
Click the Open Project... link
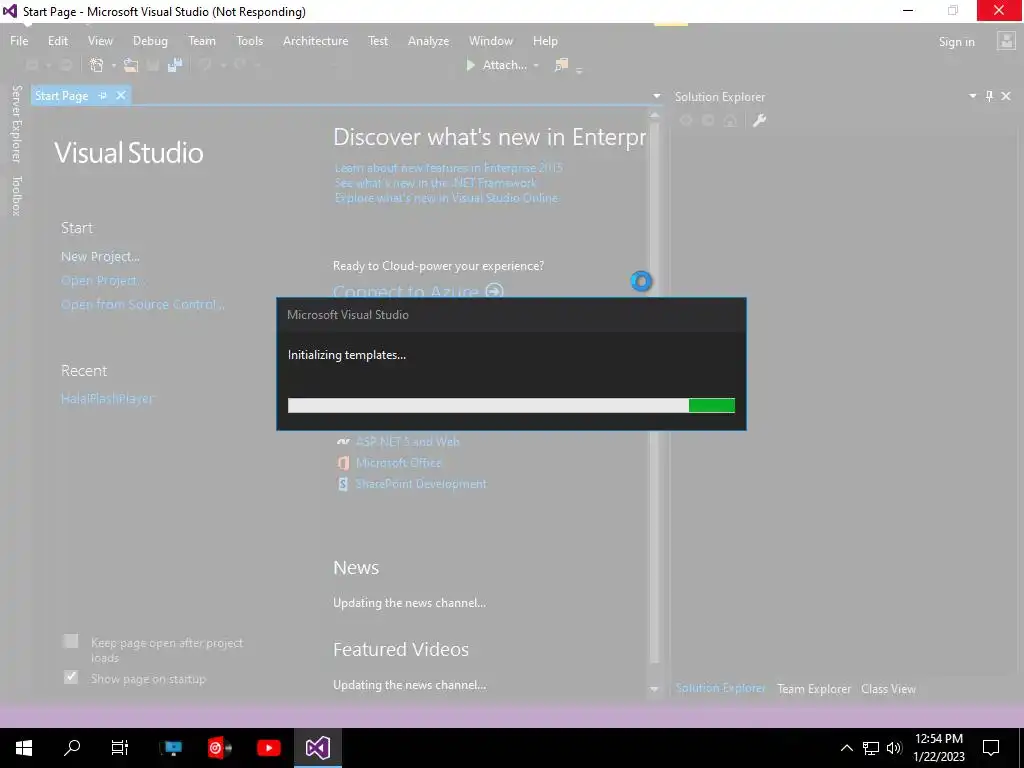(101, 280)
